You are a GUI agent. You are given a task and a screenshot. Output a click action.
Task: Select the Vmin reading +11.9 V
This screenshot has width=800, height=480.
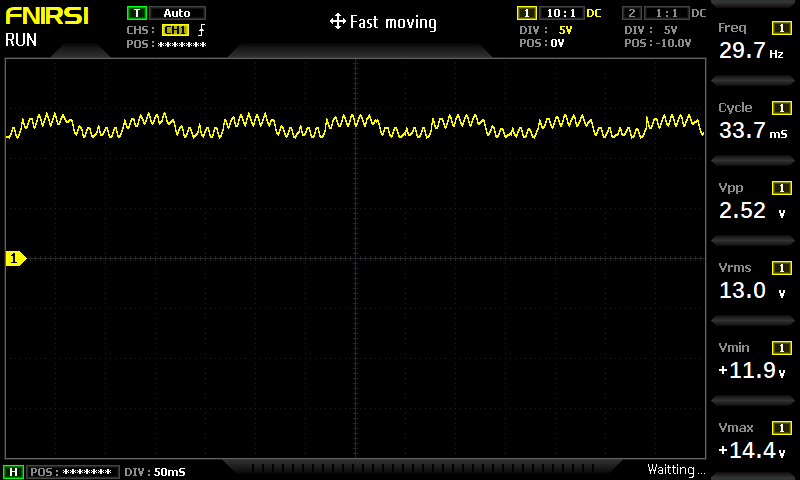point(752,371)
